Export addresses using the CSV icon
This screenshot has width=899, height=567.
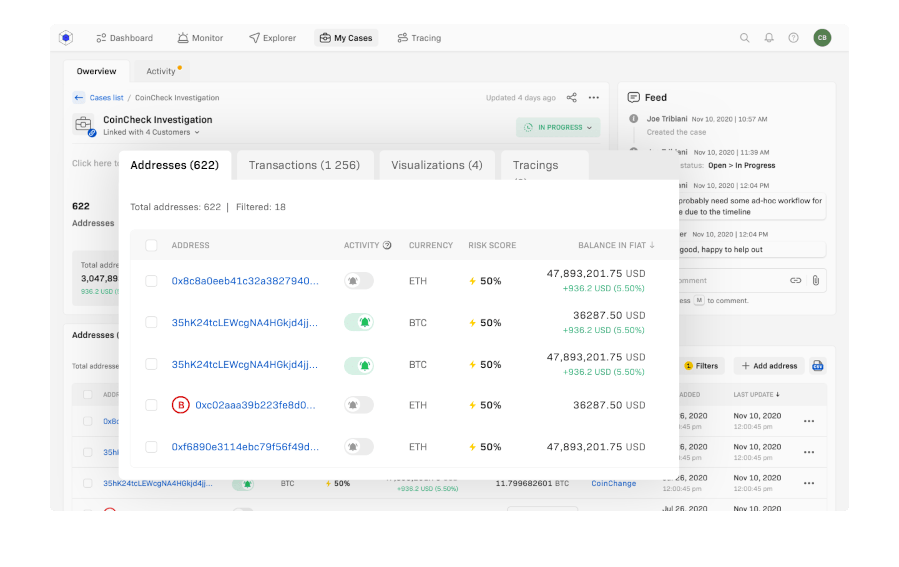tap(818, 366)
